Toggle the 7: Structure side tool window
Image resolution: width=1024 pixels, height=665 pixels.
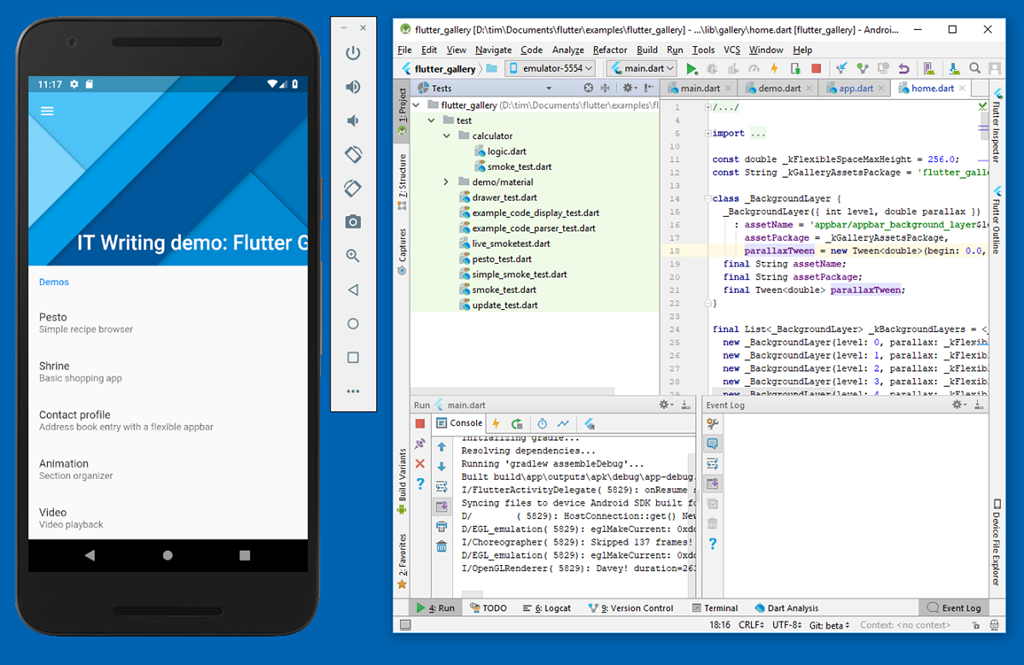coord(402,181)
